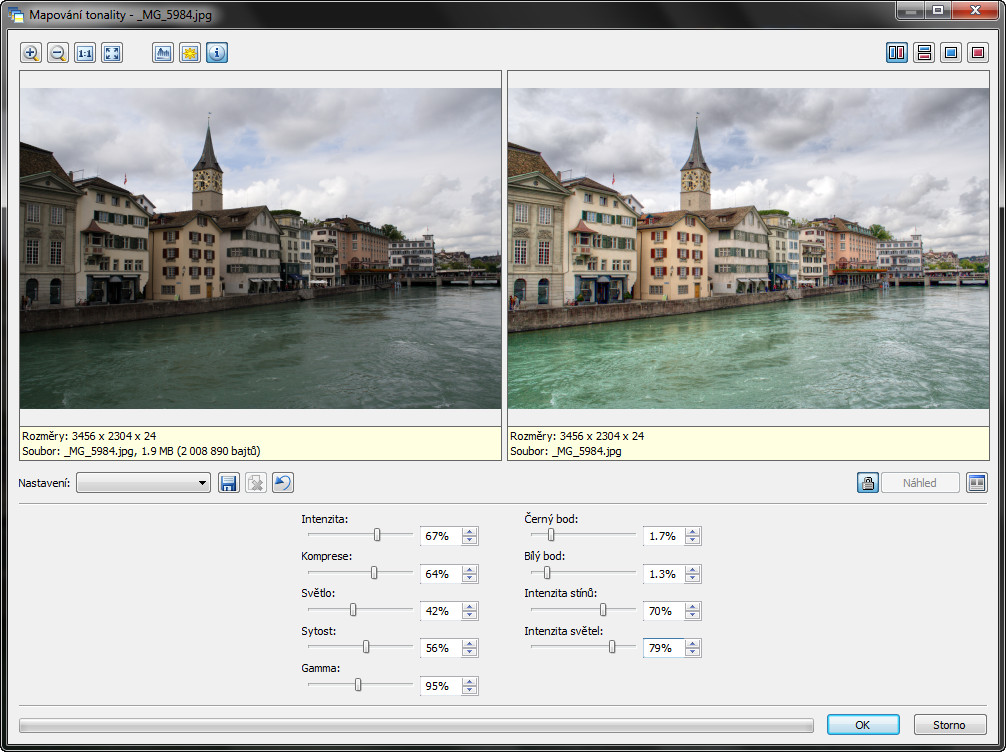Viewport: 1006px width, 752px height.
Task: Show only the blue single-image view
Action: (x=951, y=53)
